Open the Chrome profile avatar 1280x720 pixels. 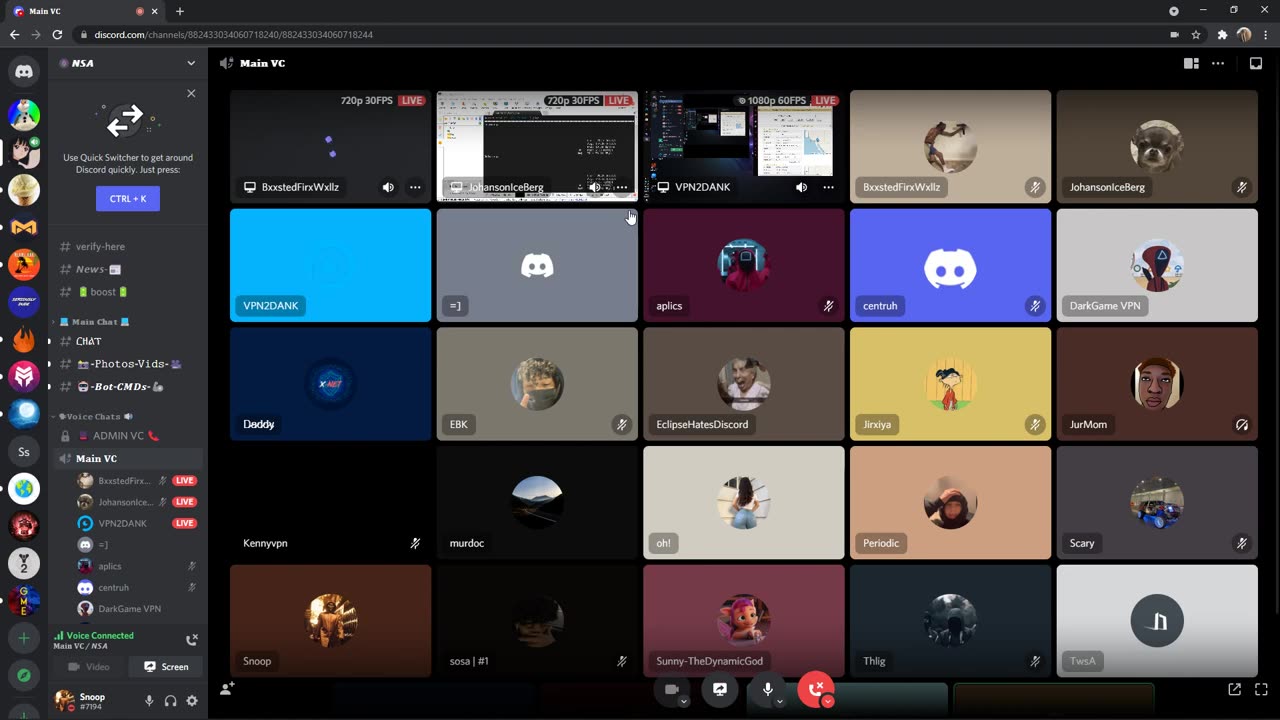pyautogui.click(x=1244, y=35)
